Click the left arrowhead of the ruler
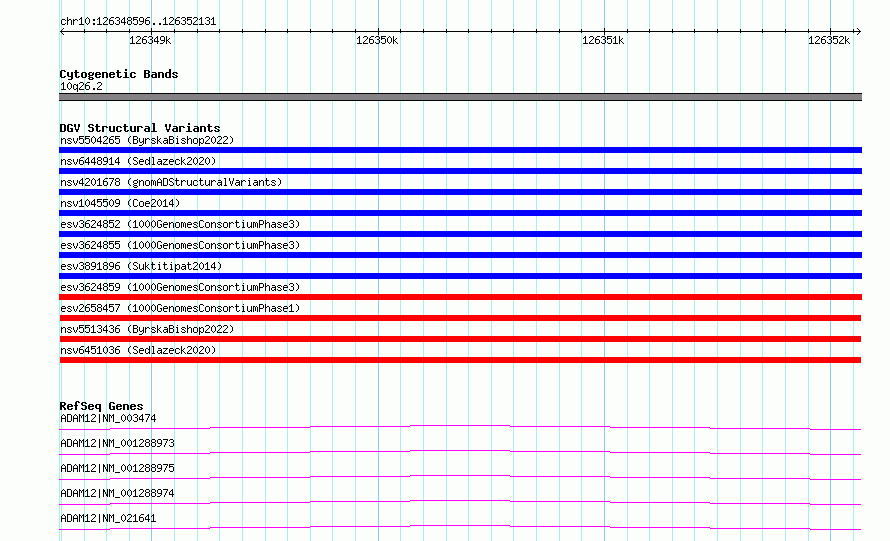Viewport: 890px width, 541px height. point(62,31)
